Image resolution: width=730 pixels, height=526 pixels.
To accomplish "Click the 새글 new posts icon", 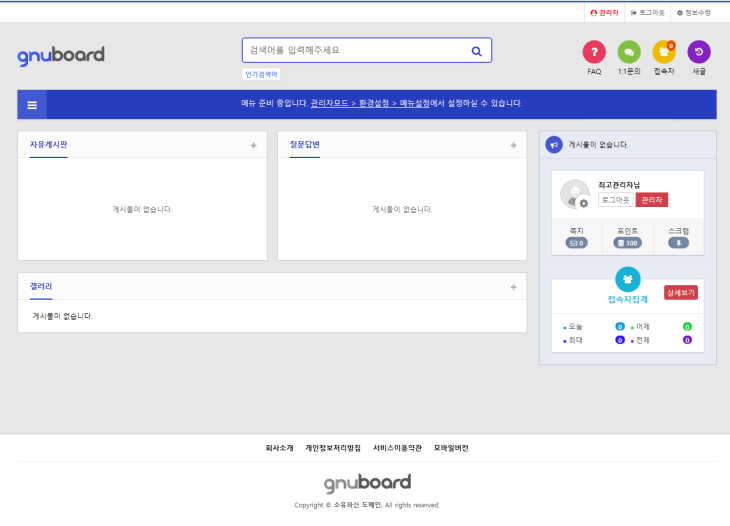I will (699, 52).
